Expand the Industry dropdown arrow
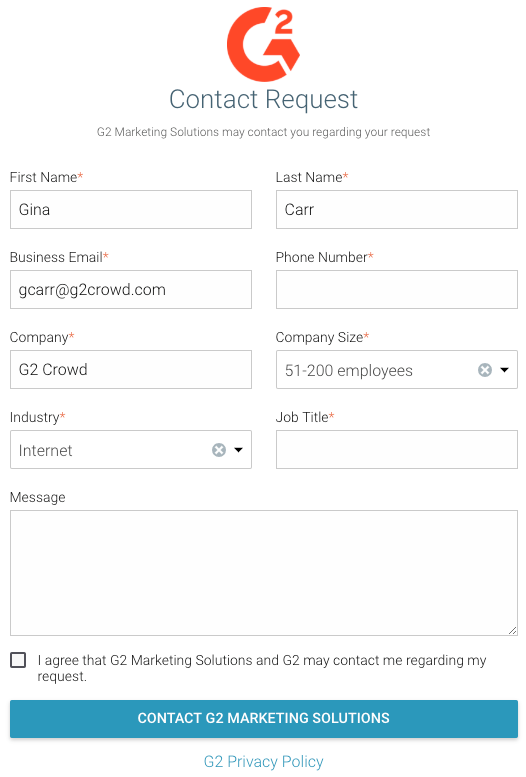Viewport: 526px width, 777px height. tap(238, 450)
